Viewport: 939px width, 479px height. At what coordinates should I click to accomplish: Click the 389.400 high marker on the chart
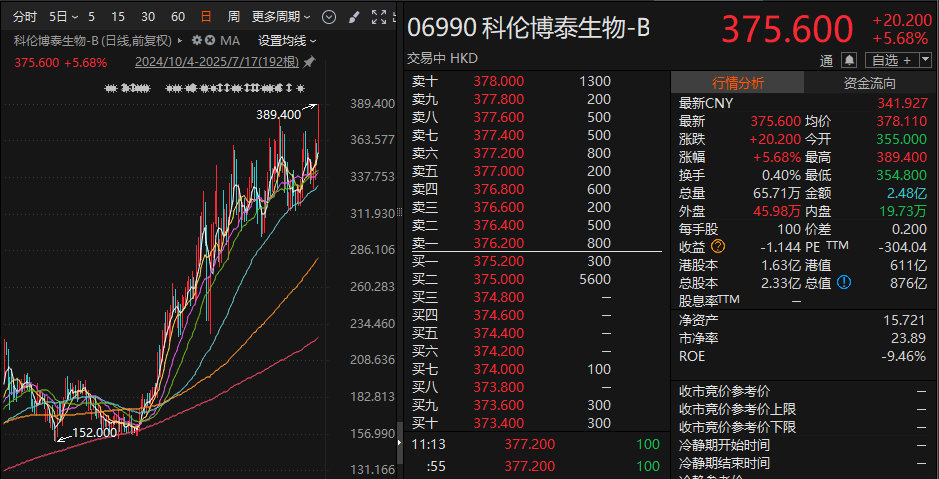(278, 114)
